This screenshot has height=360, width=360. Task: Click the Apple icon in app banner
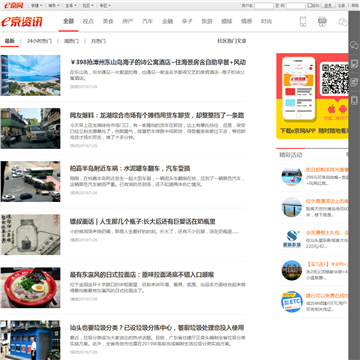click(x=331, y=109)
